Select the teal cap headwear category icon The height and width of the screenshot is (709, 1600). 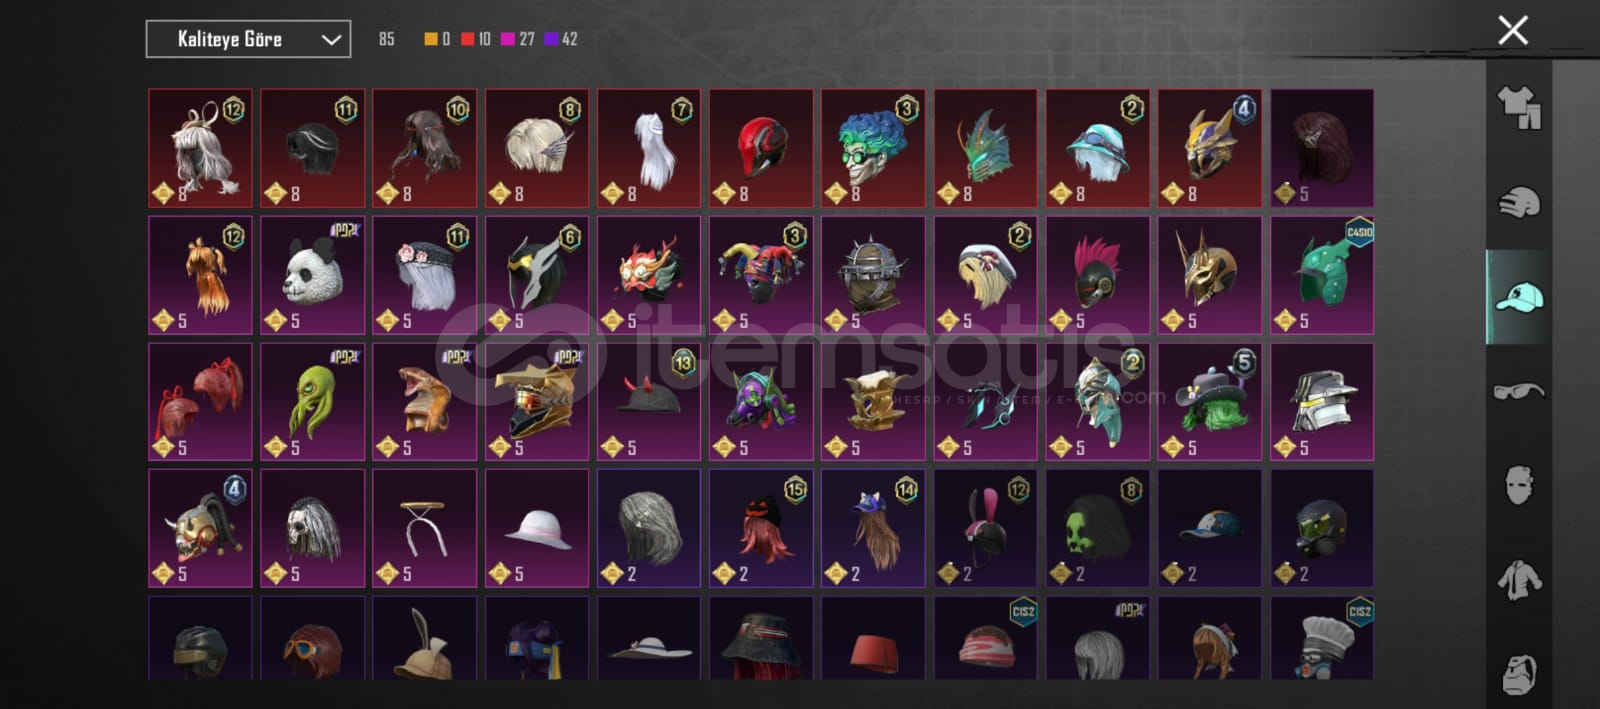tap(1519, 297)
